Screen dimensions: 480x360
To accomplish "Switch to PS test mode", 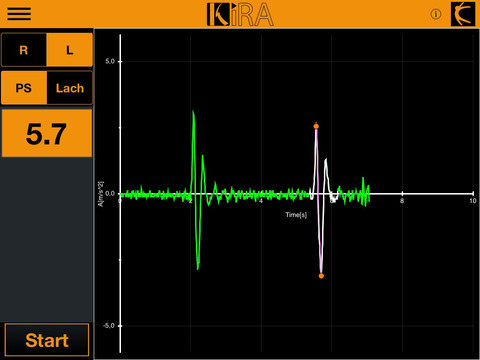I will pos(24,88).
